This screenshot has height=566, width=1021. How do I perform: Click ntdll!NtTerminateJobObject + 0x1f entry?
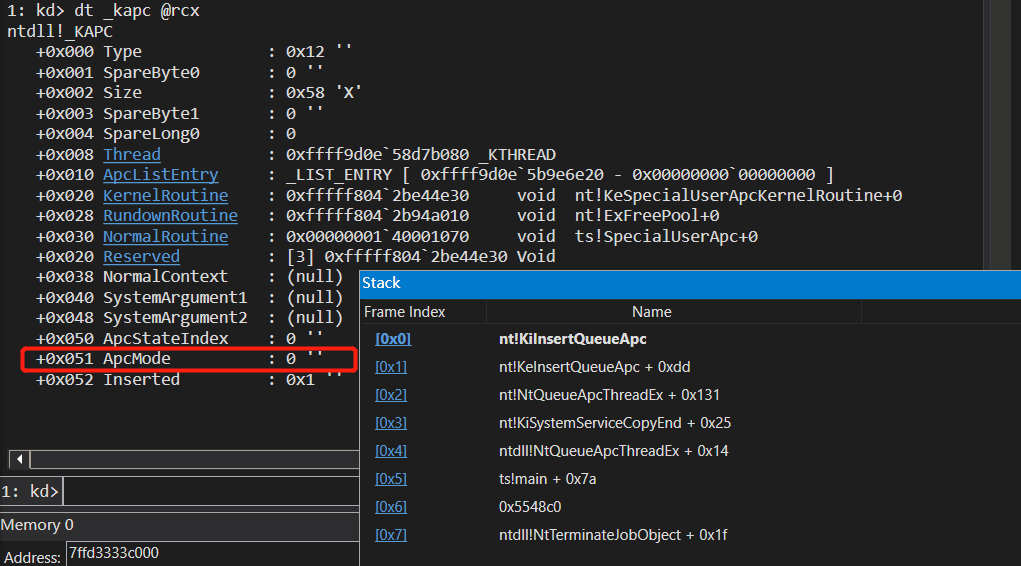click(x=613, y=535)
